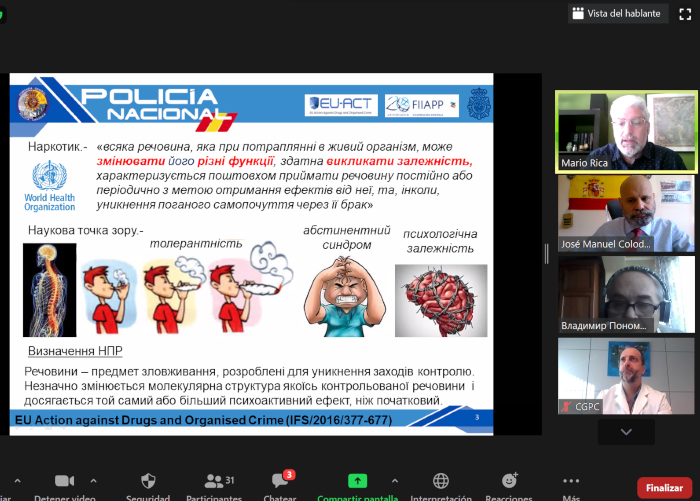The height and width of the screenshot is (501, 700).
Task: Click the barbed wire brain image
Action: (441, 301)
